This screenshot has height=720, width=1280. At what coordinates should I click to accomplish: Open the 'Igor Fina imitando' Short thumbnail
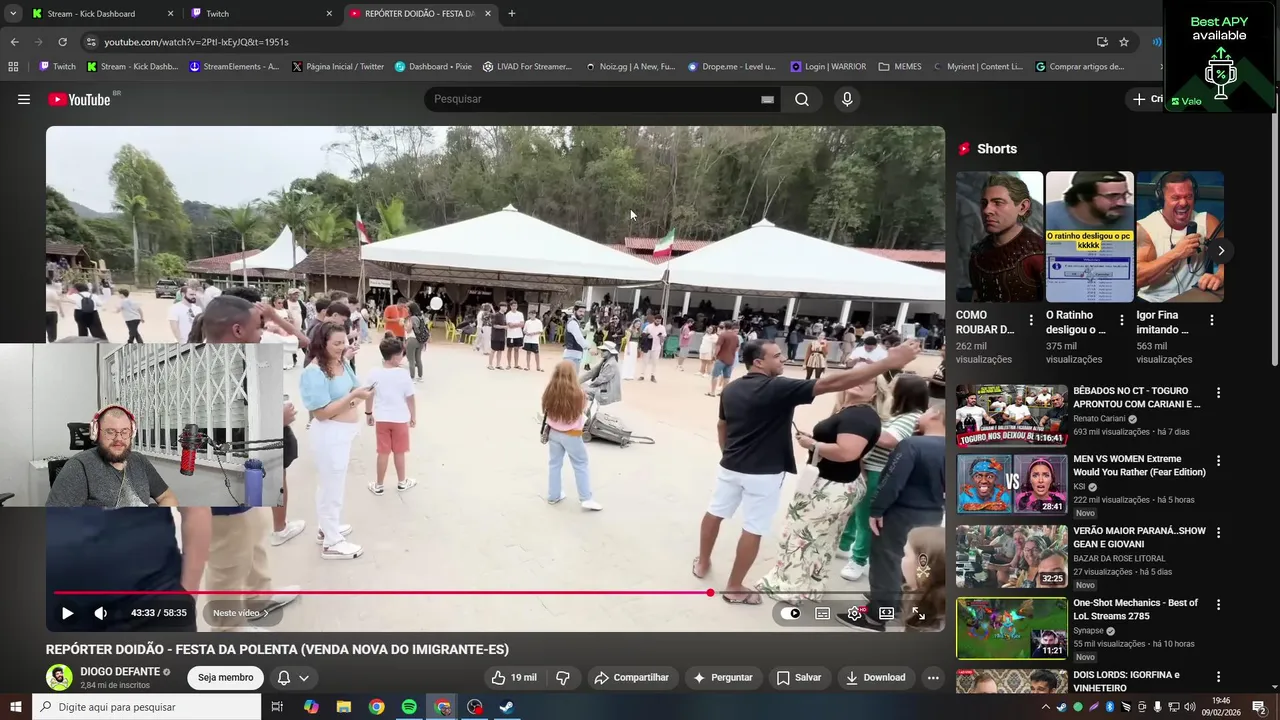tap(1180, 237)
